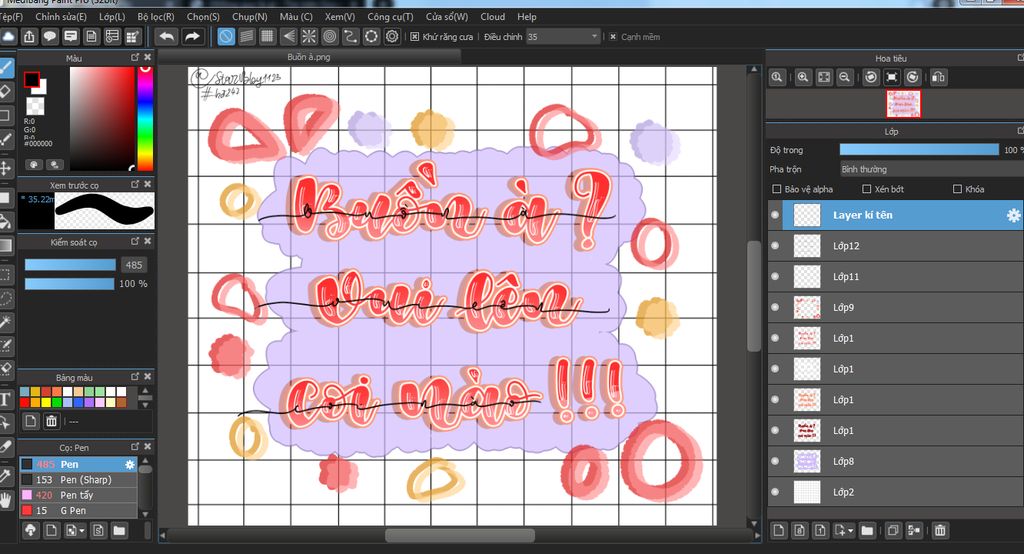
Task: Click the rotate left icon in the Navigator
Action: tap(871, 77)
